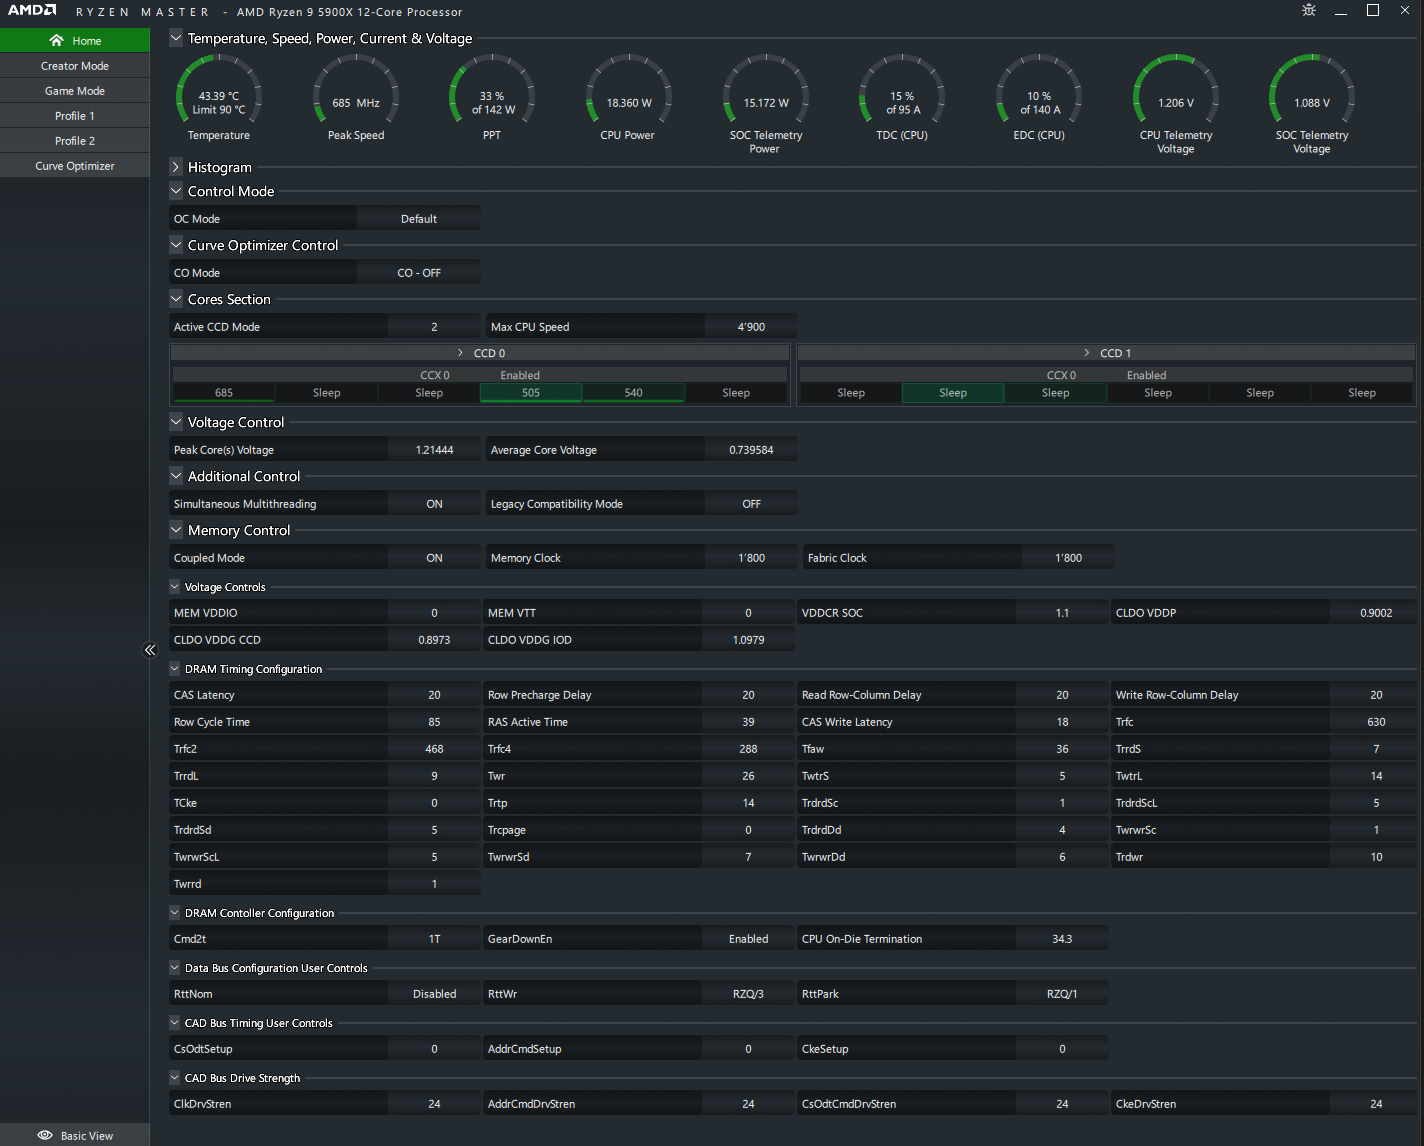Screen dimensions: 1424x1146
Task: Collapse DRAM Timing Configuration subsection
Action: (175, 669)
